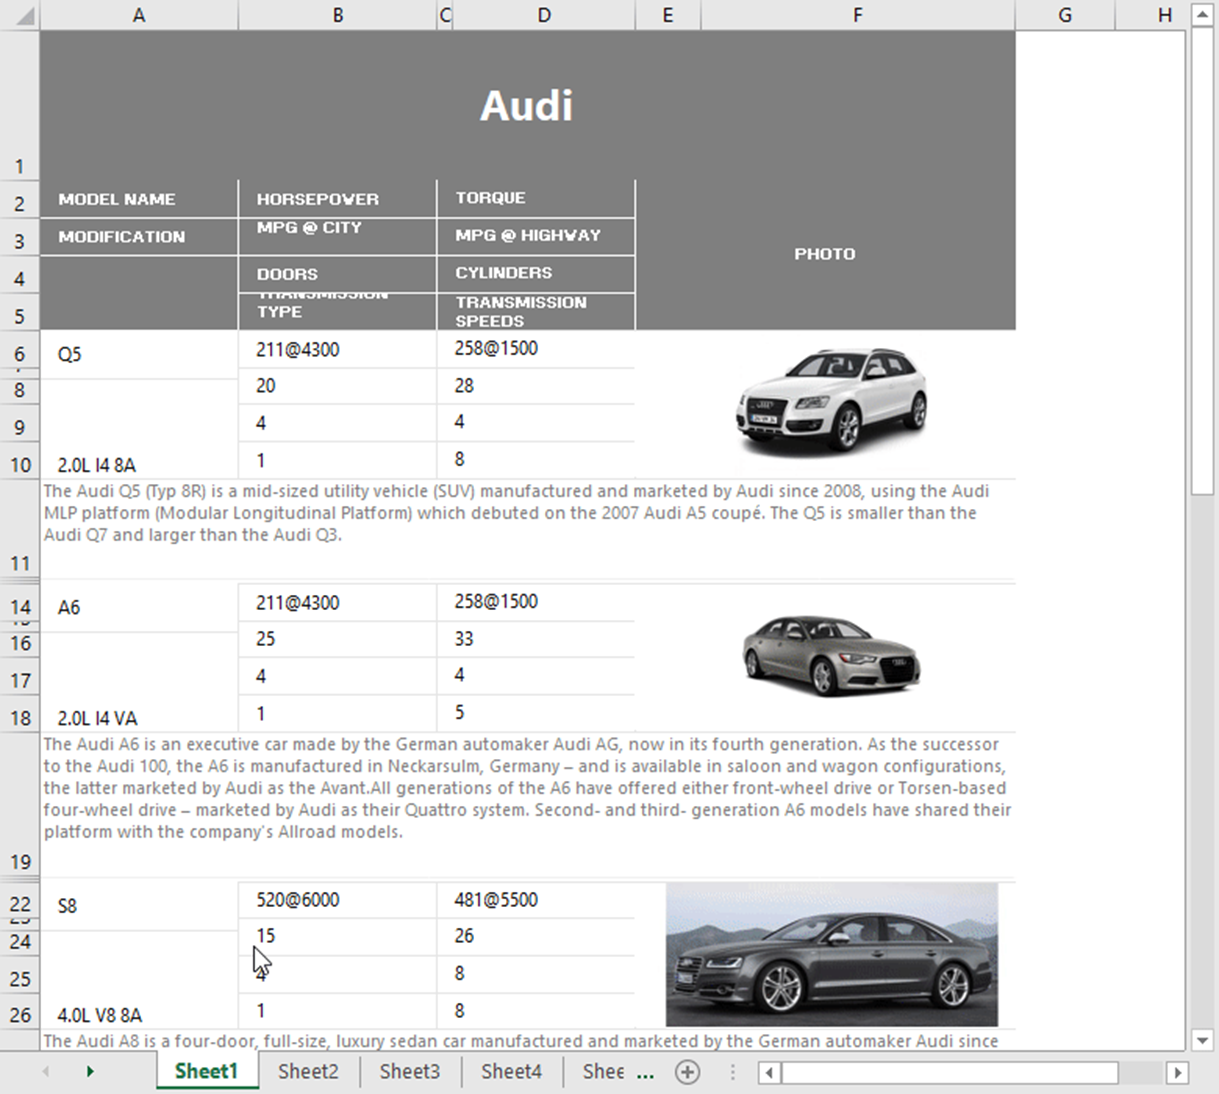Viewport: 1219px width, 1094px height.
Task: Select the white Audi Q5 photo
Action: (x=831, y=403)
